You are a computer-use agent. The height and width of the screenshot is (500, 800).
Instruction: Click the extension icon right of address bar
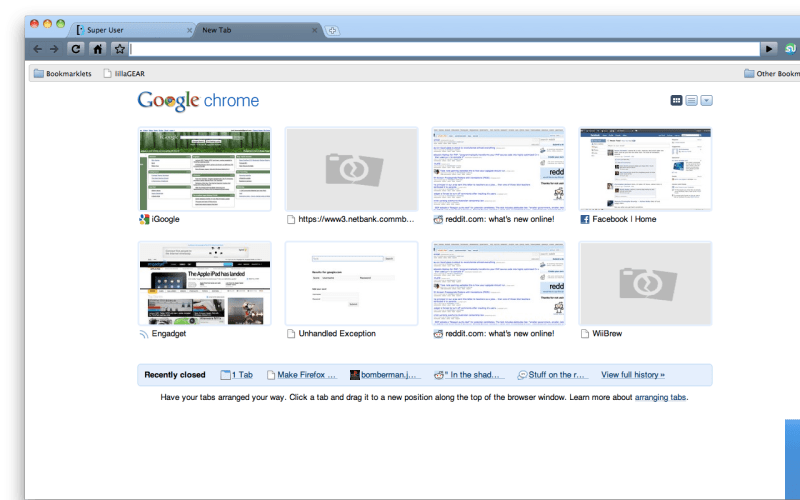pyautogui.click(x=790, y=49)
